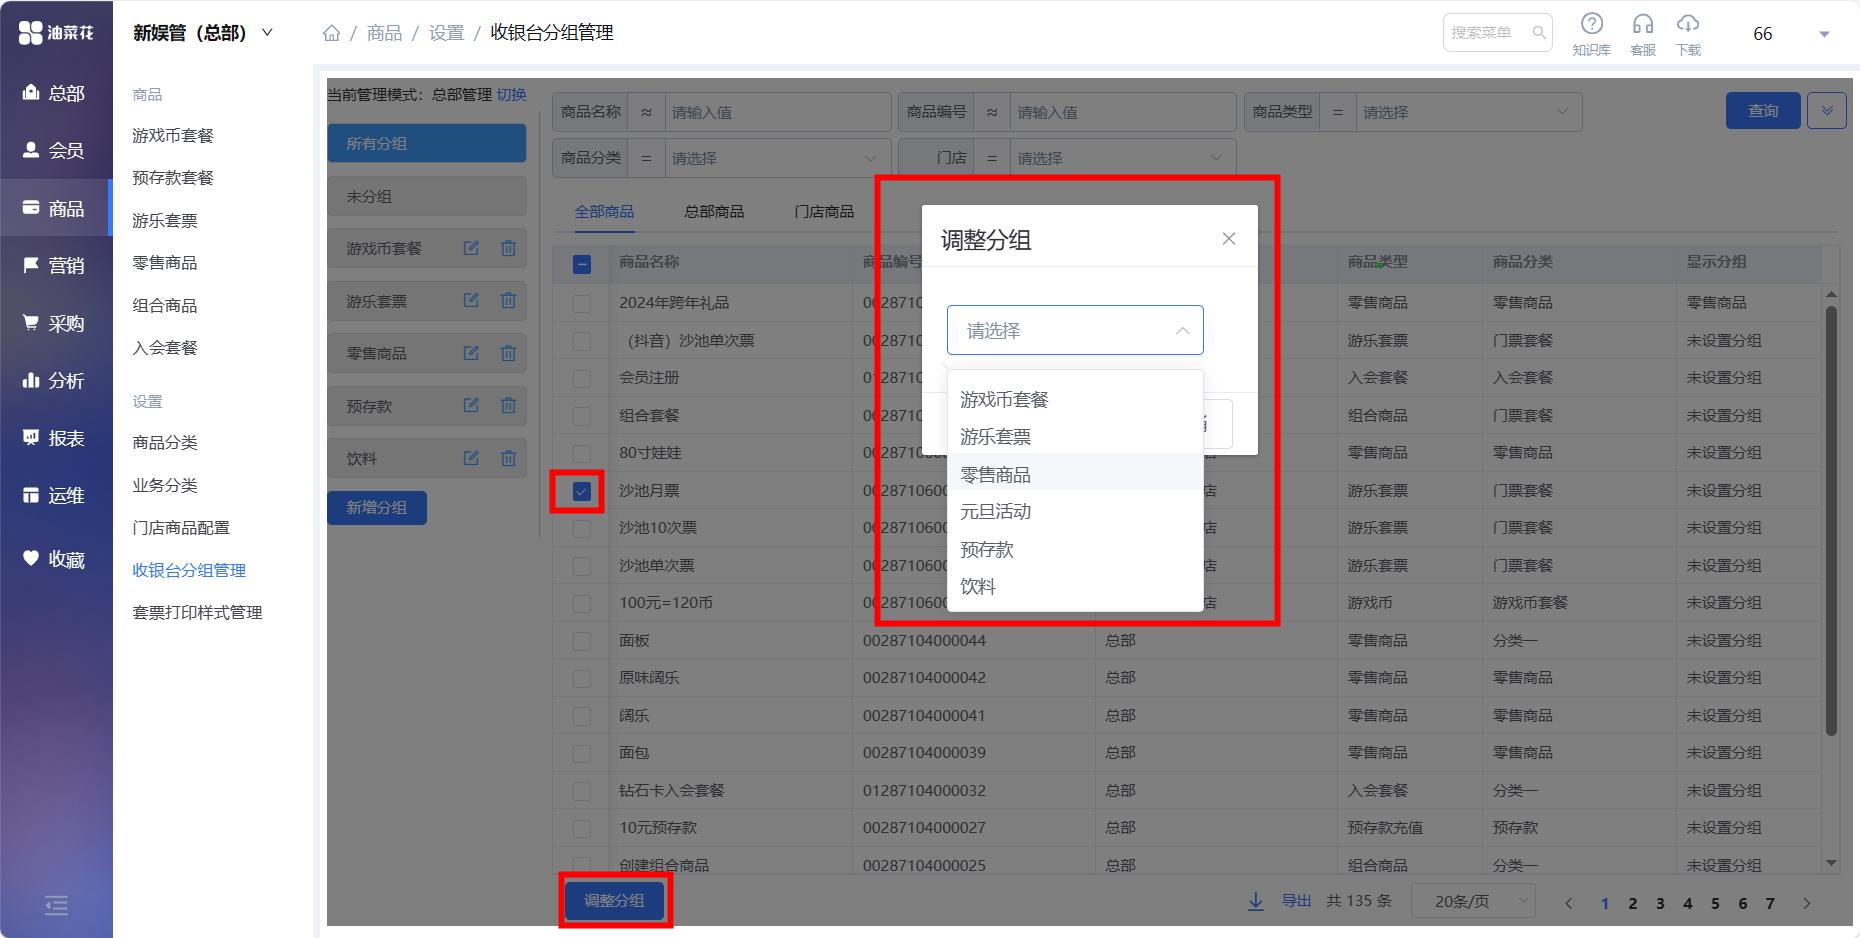Toggle the select-all header checkbox
The width and height of the screenshot is (1860, 938).
tap(582, 264)
